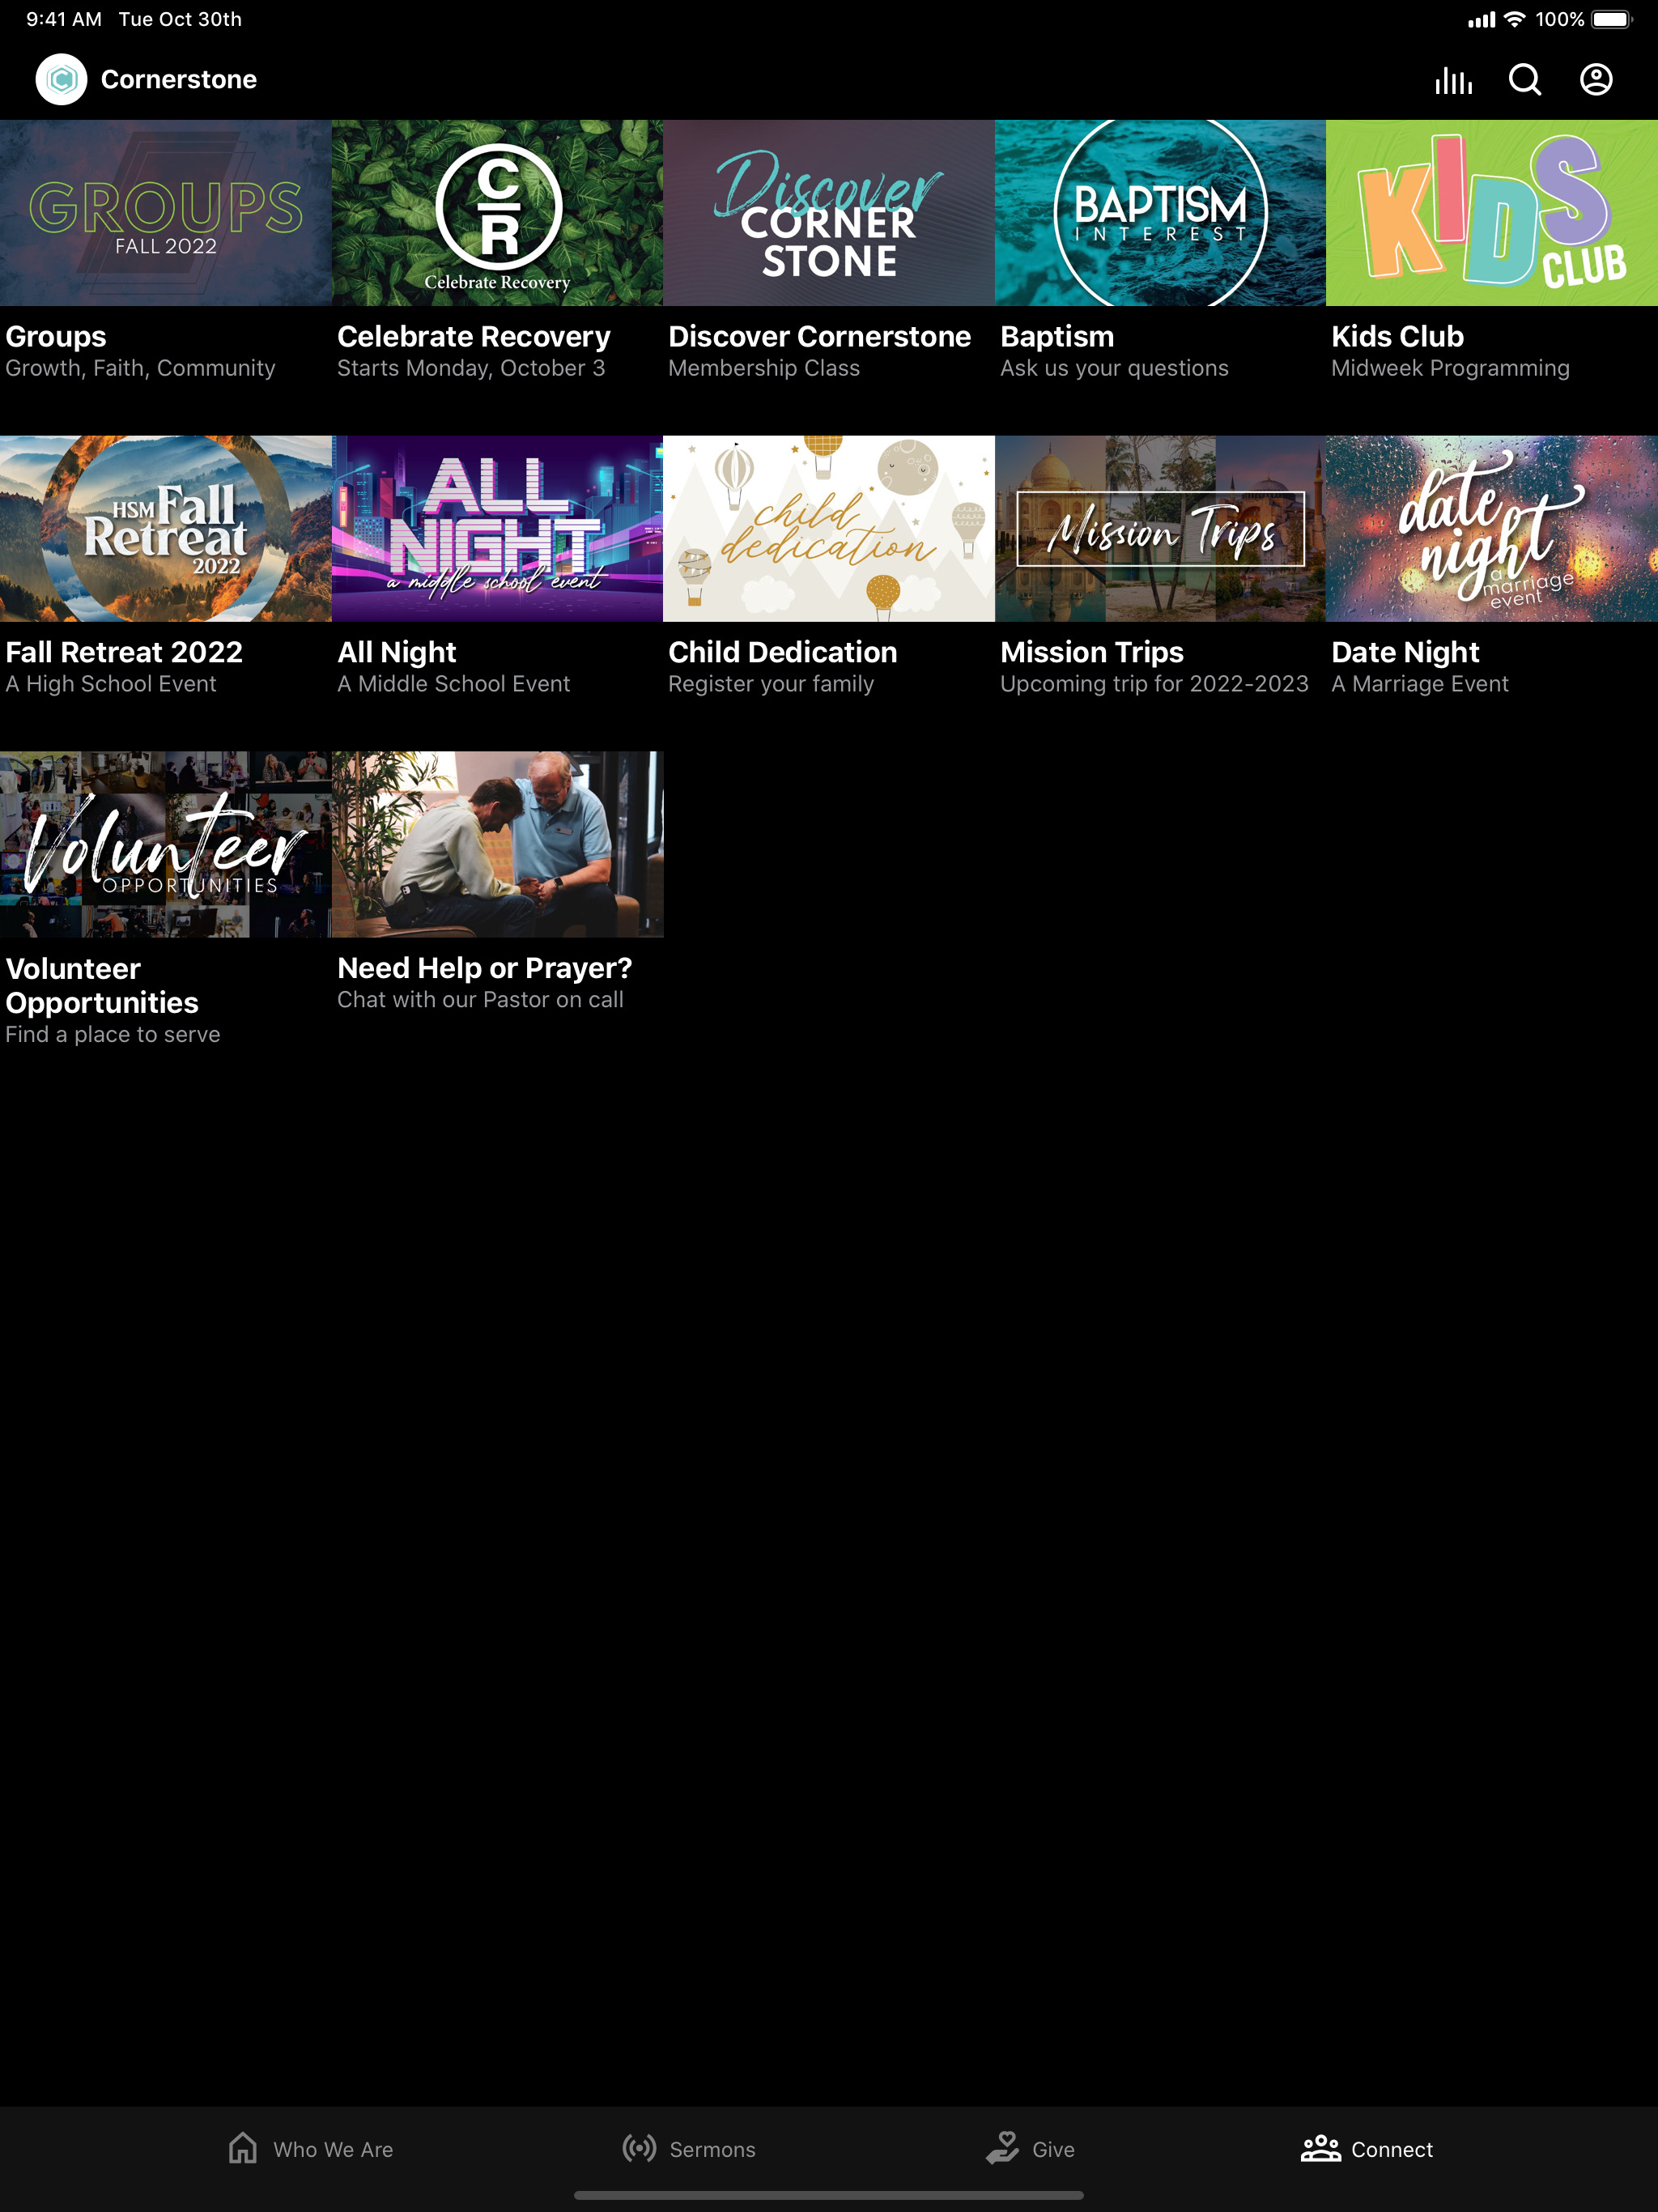Click the Discover Cornerstone title
This screenshot has height=2212, width=1658.
point(820,337)
